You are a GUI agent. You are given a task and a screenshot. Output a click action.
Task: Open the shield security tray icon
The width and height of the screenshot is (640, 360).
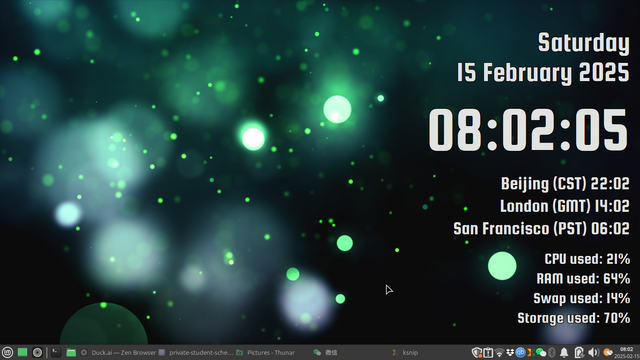[476, 352]
